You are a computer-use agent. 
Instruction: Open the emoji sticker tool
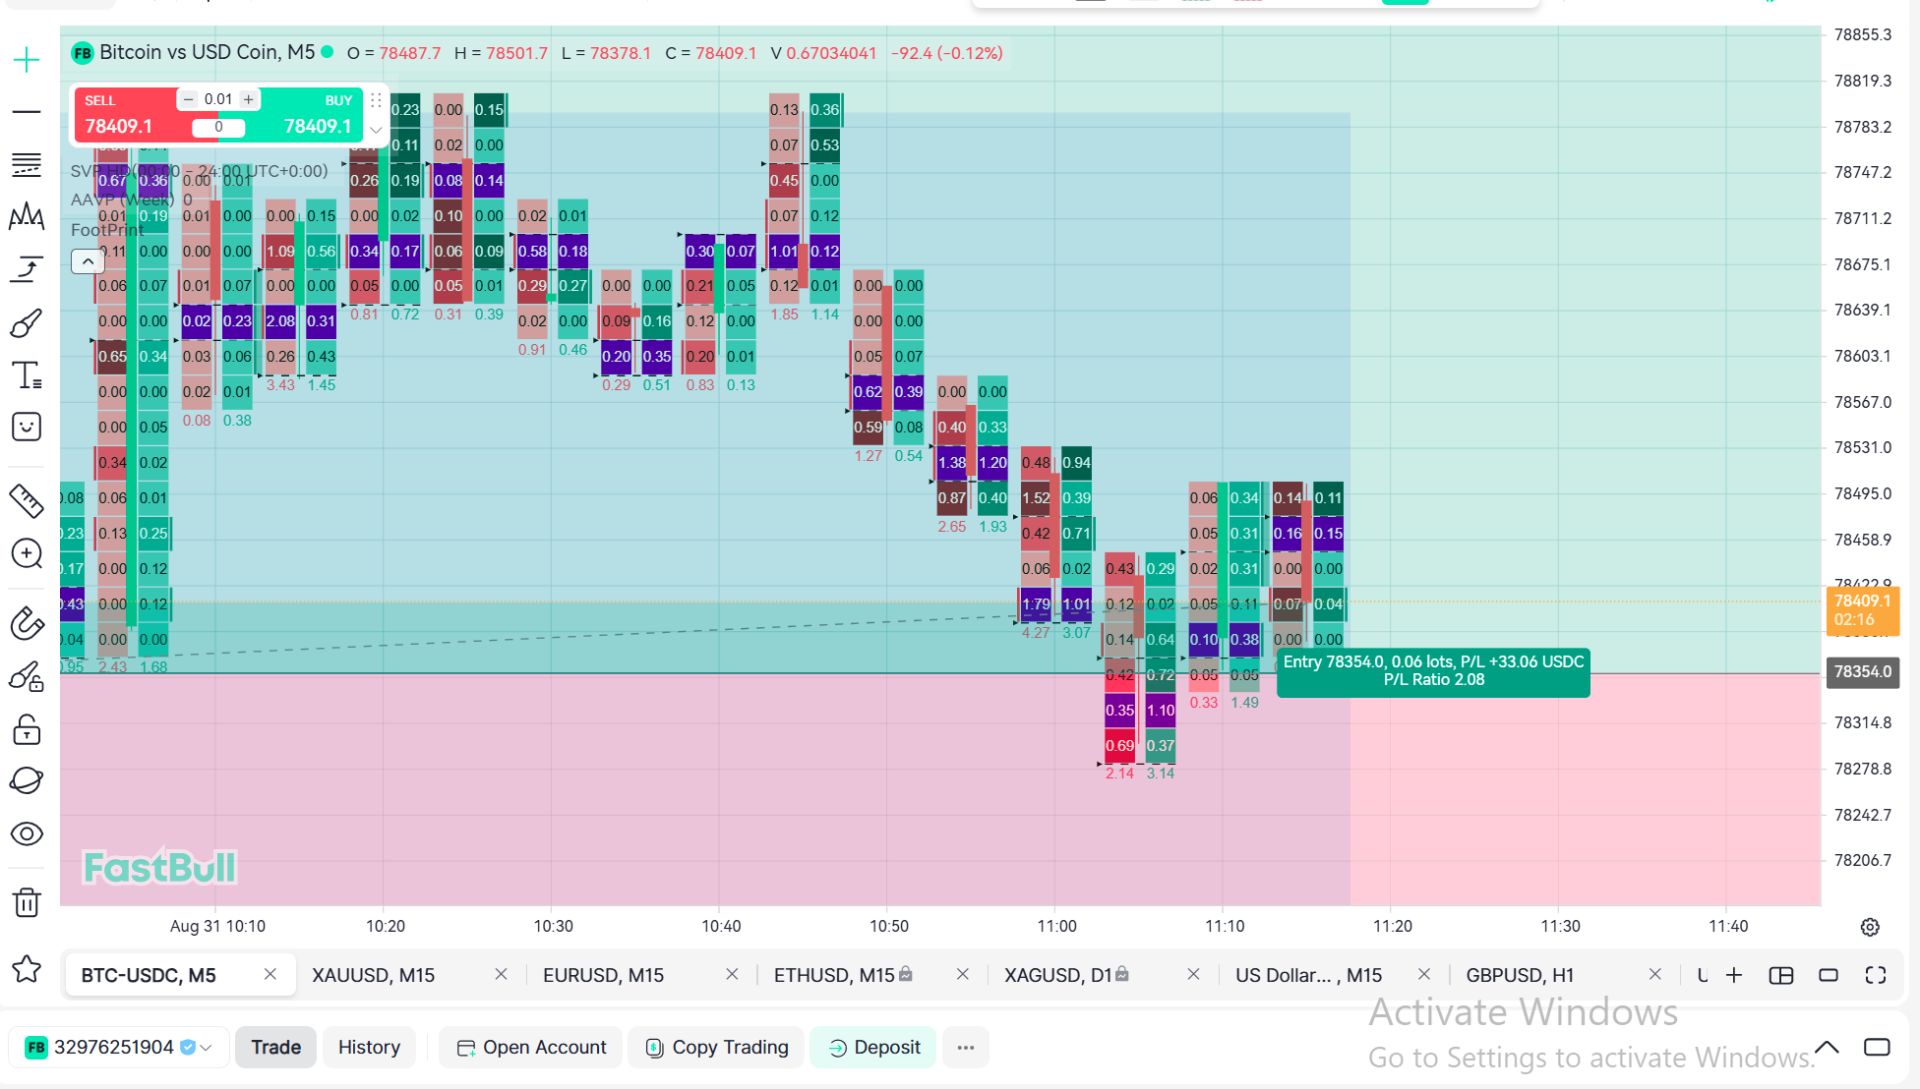[27, 427]
